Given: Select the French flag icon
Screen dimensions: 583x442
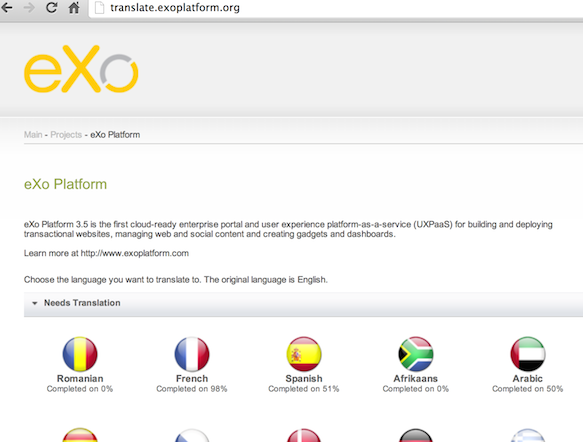Looking at the screenshot, I should tap(192, 354).
